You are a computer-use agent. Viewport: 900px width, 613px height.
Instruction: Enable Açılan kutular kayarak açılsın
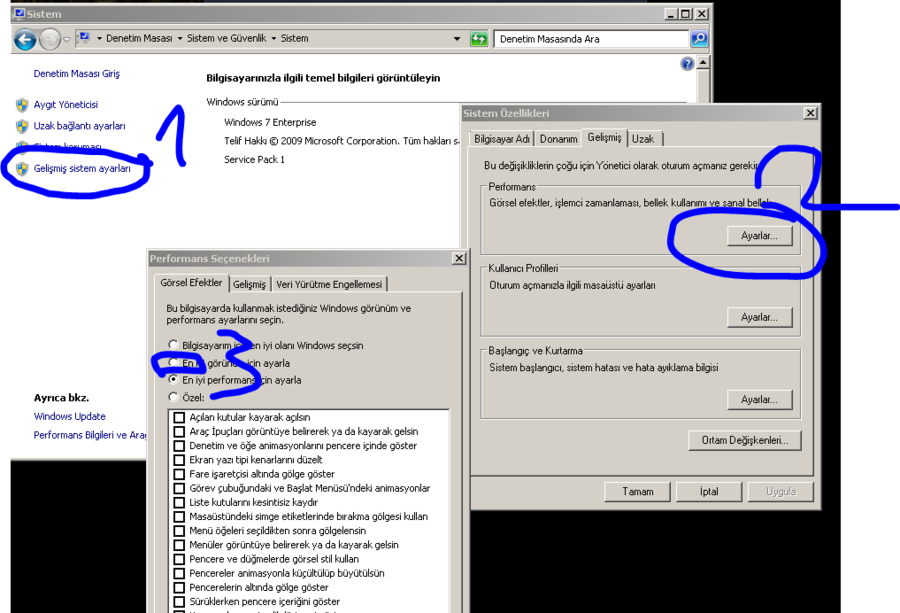179,417
